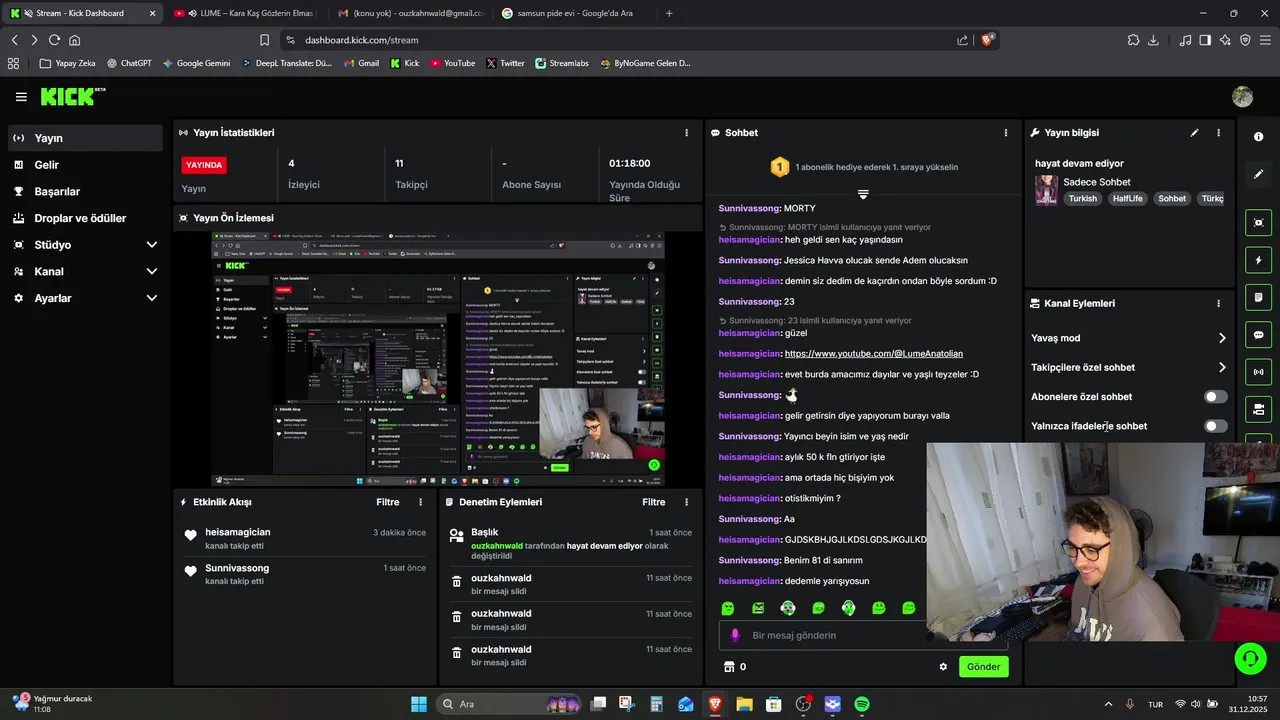Viewport: 1280px width, 720px height.
Task: Open the Denetim Eylemleri three-dot menu
Action: 686,502
